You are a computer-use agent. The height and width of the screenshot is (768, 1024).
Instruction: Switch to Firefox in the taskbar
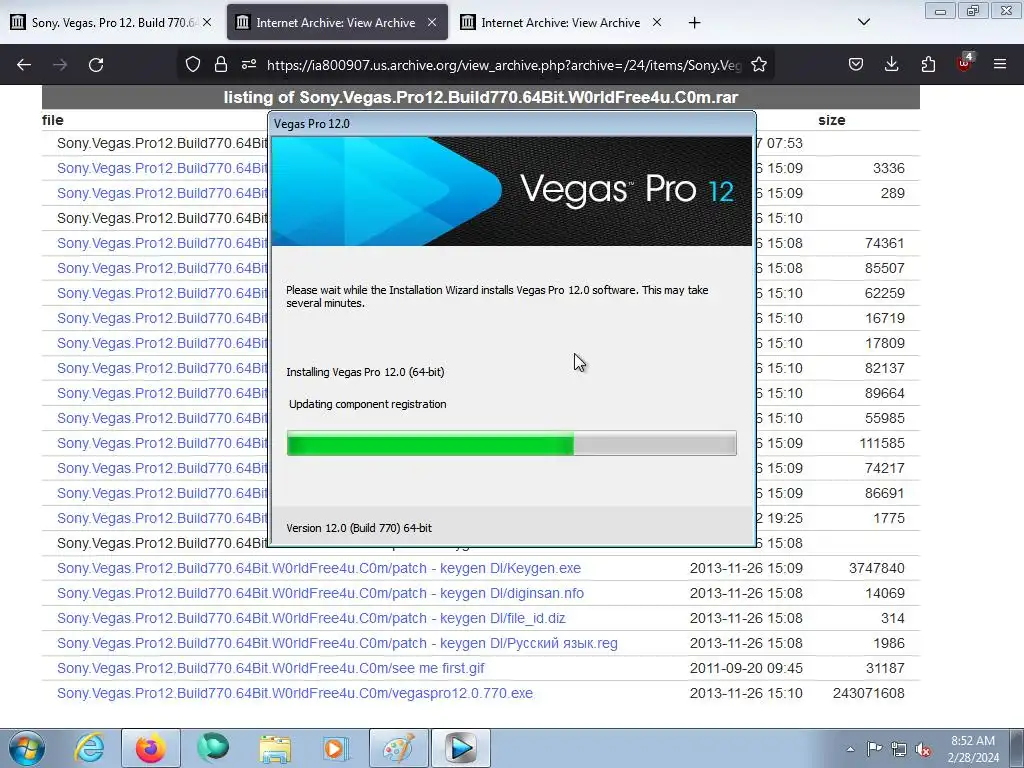tap(150, 748)
